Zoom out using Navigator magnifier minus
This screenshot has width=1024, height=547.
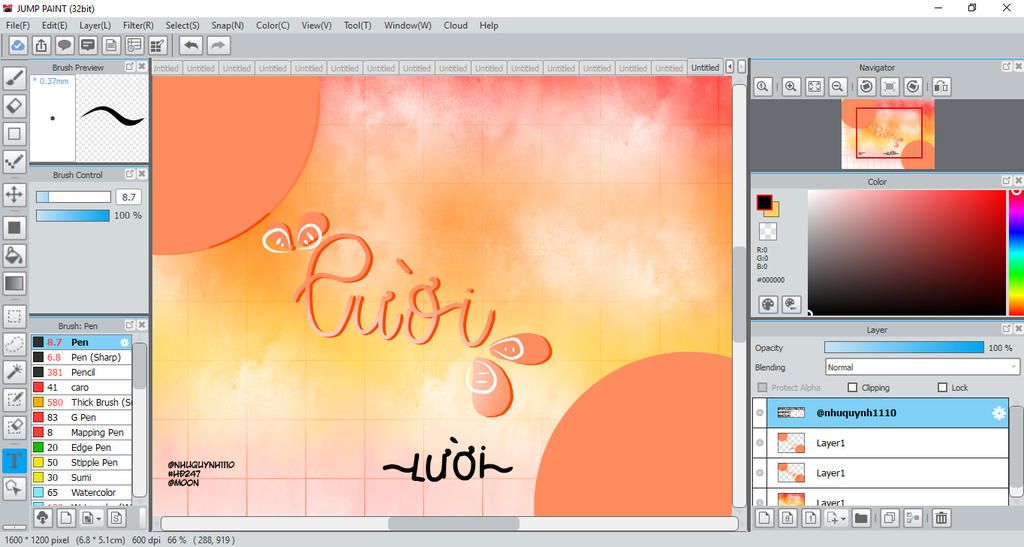click(x=837, y=86)
